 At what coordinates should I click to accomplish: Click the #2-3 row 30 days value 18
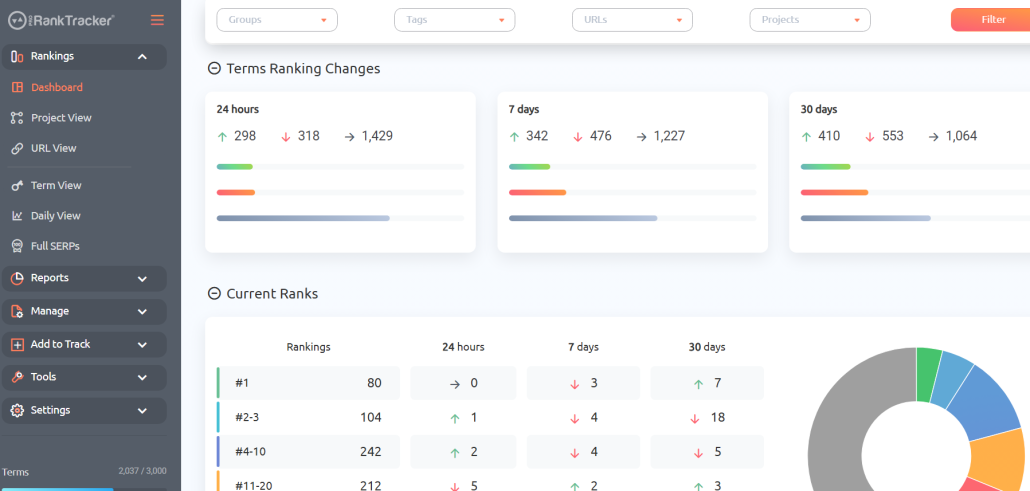point(717,417)
